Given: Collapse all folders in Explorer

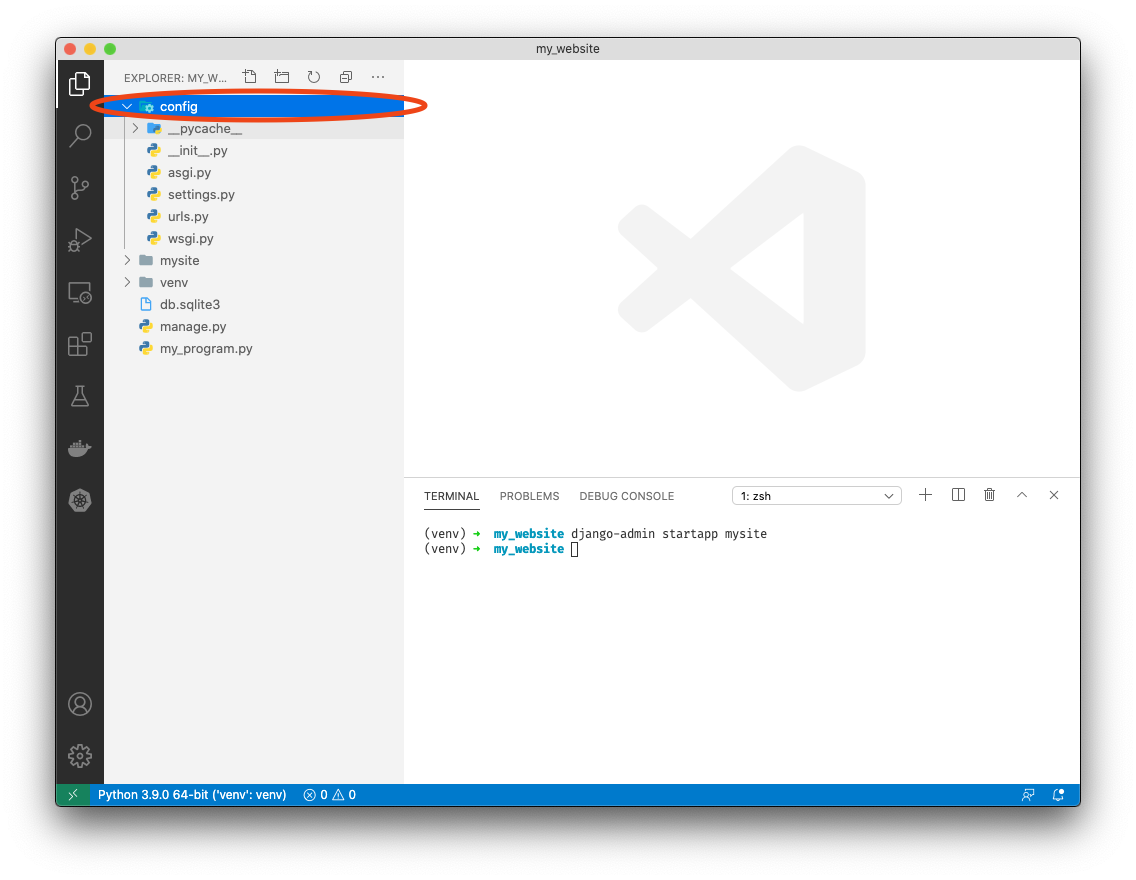Looking at the screenshot, I should click(x=345, y=76).
